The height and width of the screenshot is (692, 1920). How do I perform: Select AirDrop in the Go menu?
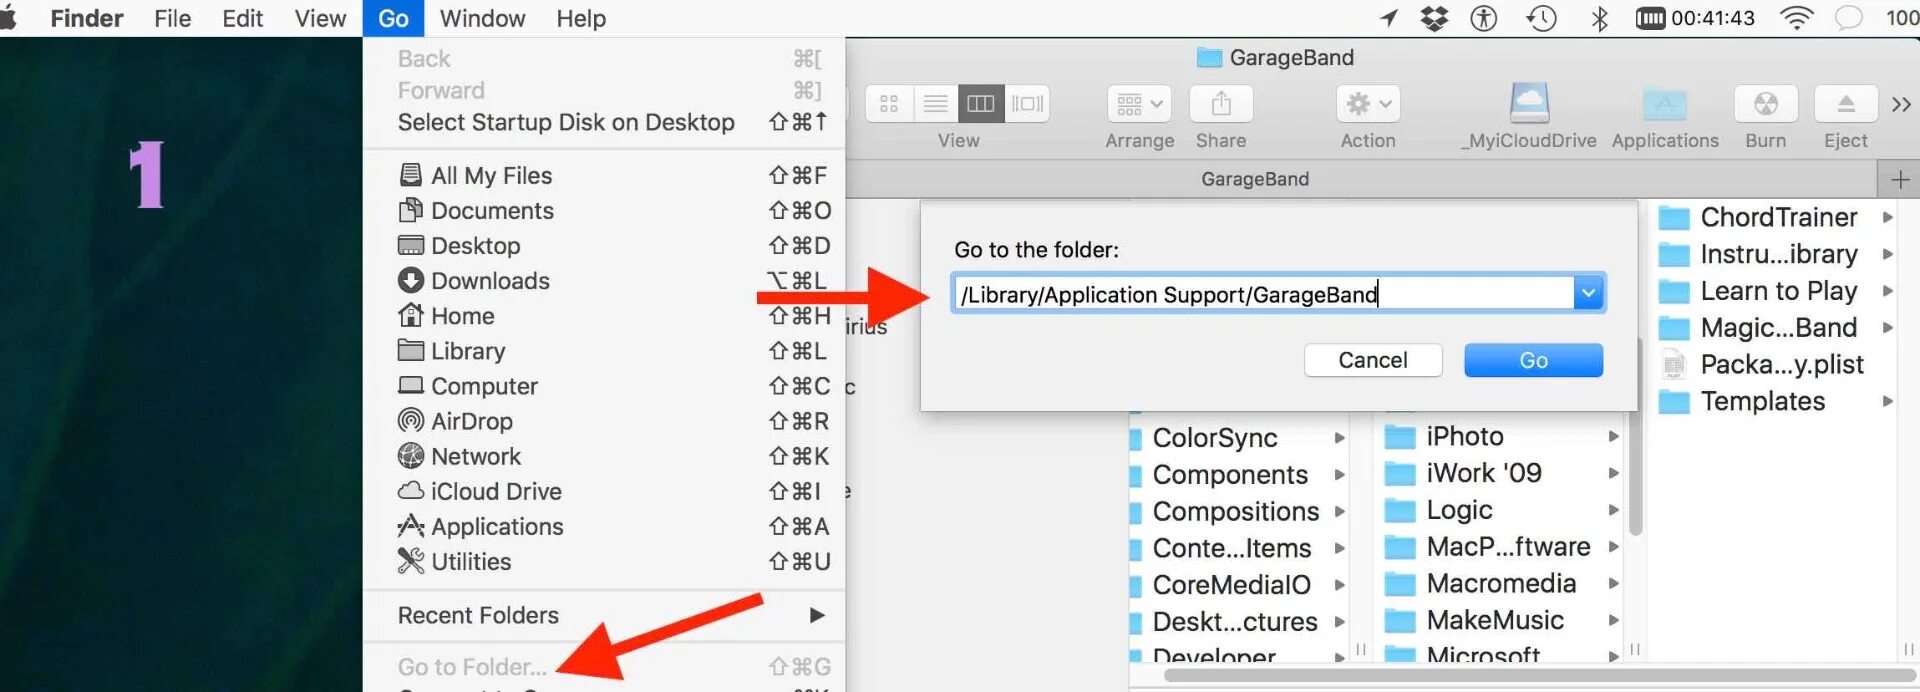471,421
